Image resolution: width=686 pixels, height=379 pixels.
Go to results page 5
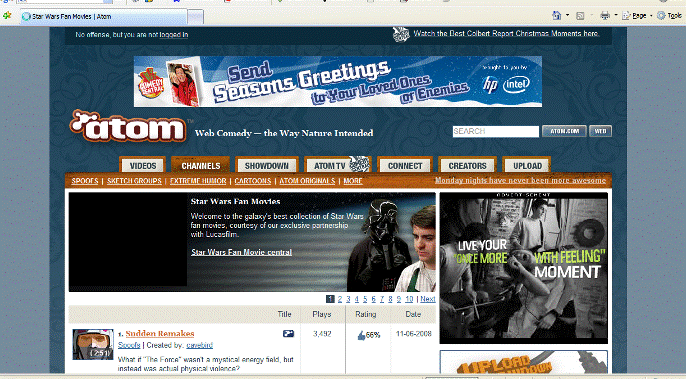click(365, 299)
